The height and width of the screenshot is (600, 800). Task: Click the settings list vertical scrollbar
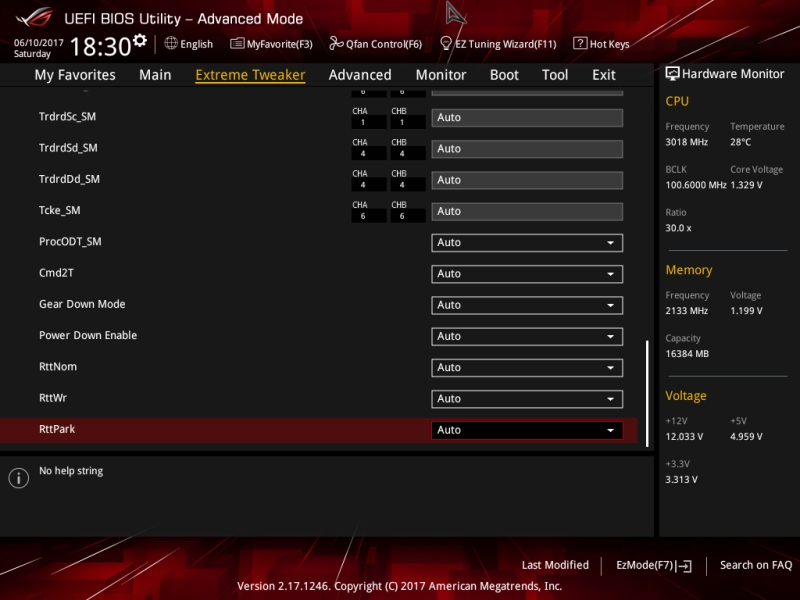647,393
